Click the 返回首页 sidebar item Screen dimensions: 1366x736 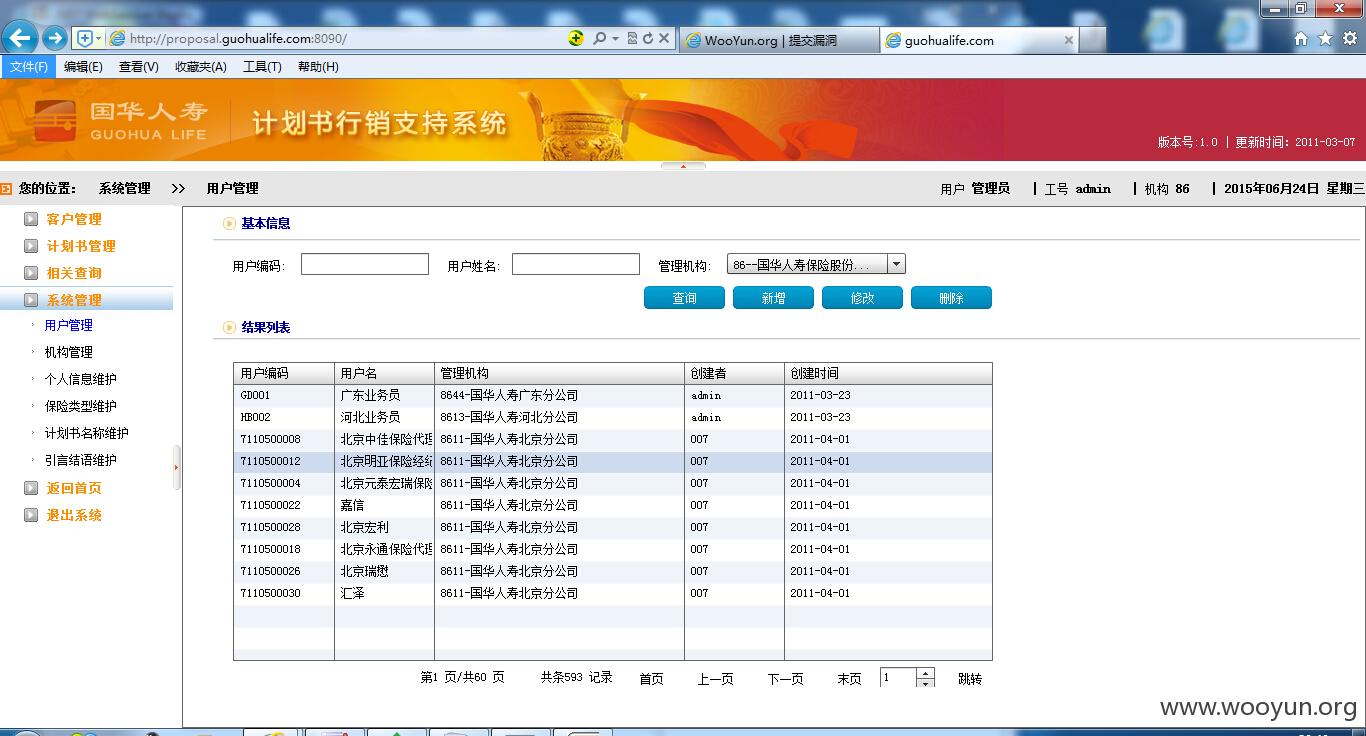pos(74,488)
